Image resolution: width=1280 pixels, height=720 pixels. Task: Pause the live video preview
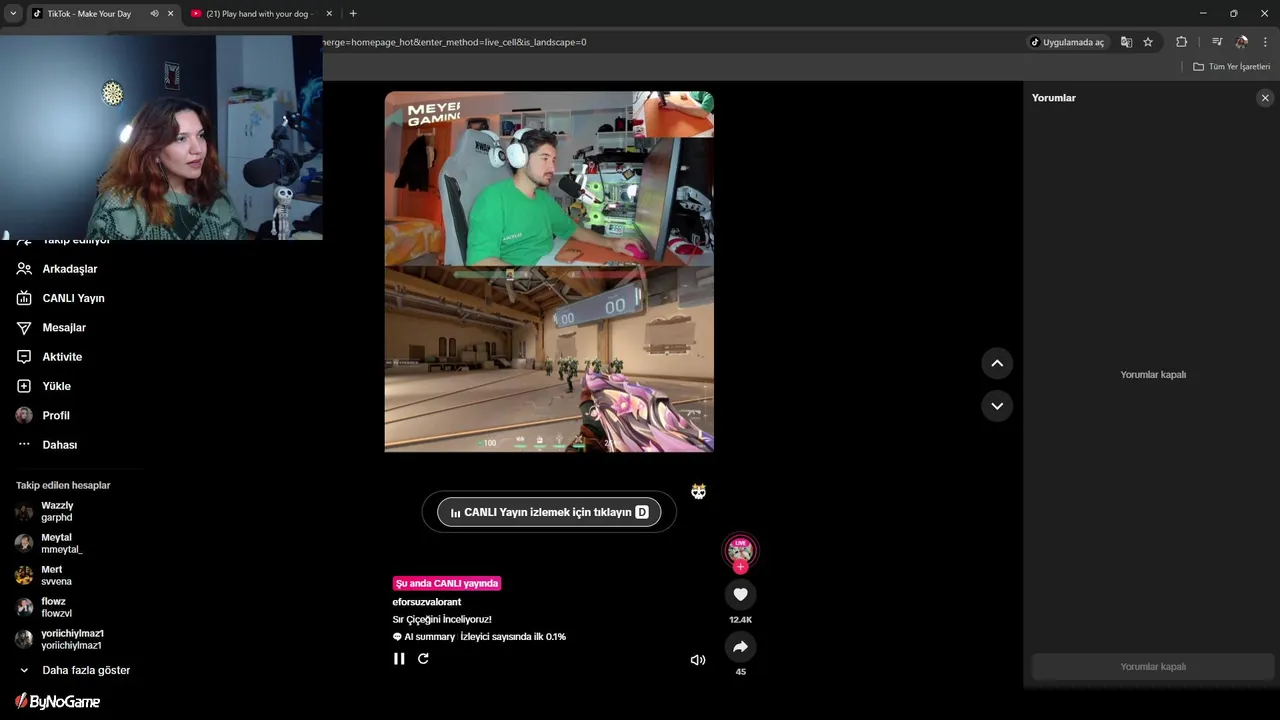click(x=399, y=659)
